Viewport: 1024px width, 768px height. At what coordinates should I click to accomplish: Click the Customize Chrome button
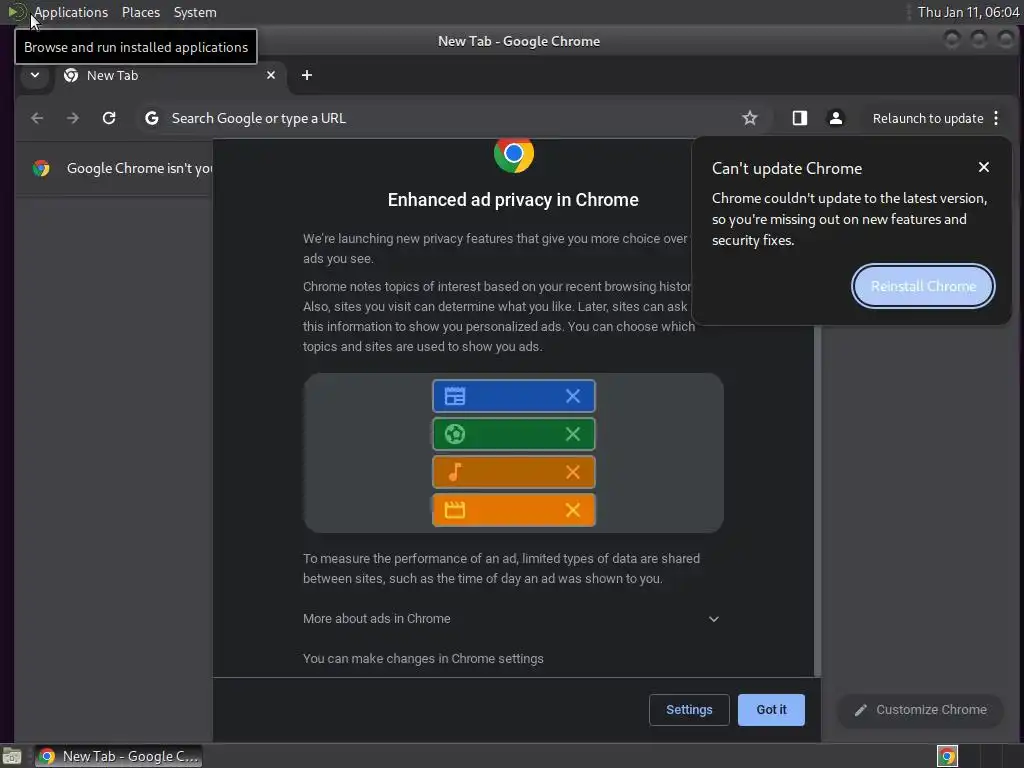921,710
